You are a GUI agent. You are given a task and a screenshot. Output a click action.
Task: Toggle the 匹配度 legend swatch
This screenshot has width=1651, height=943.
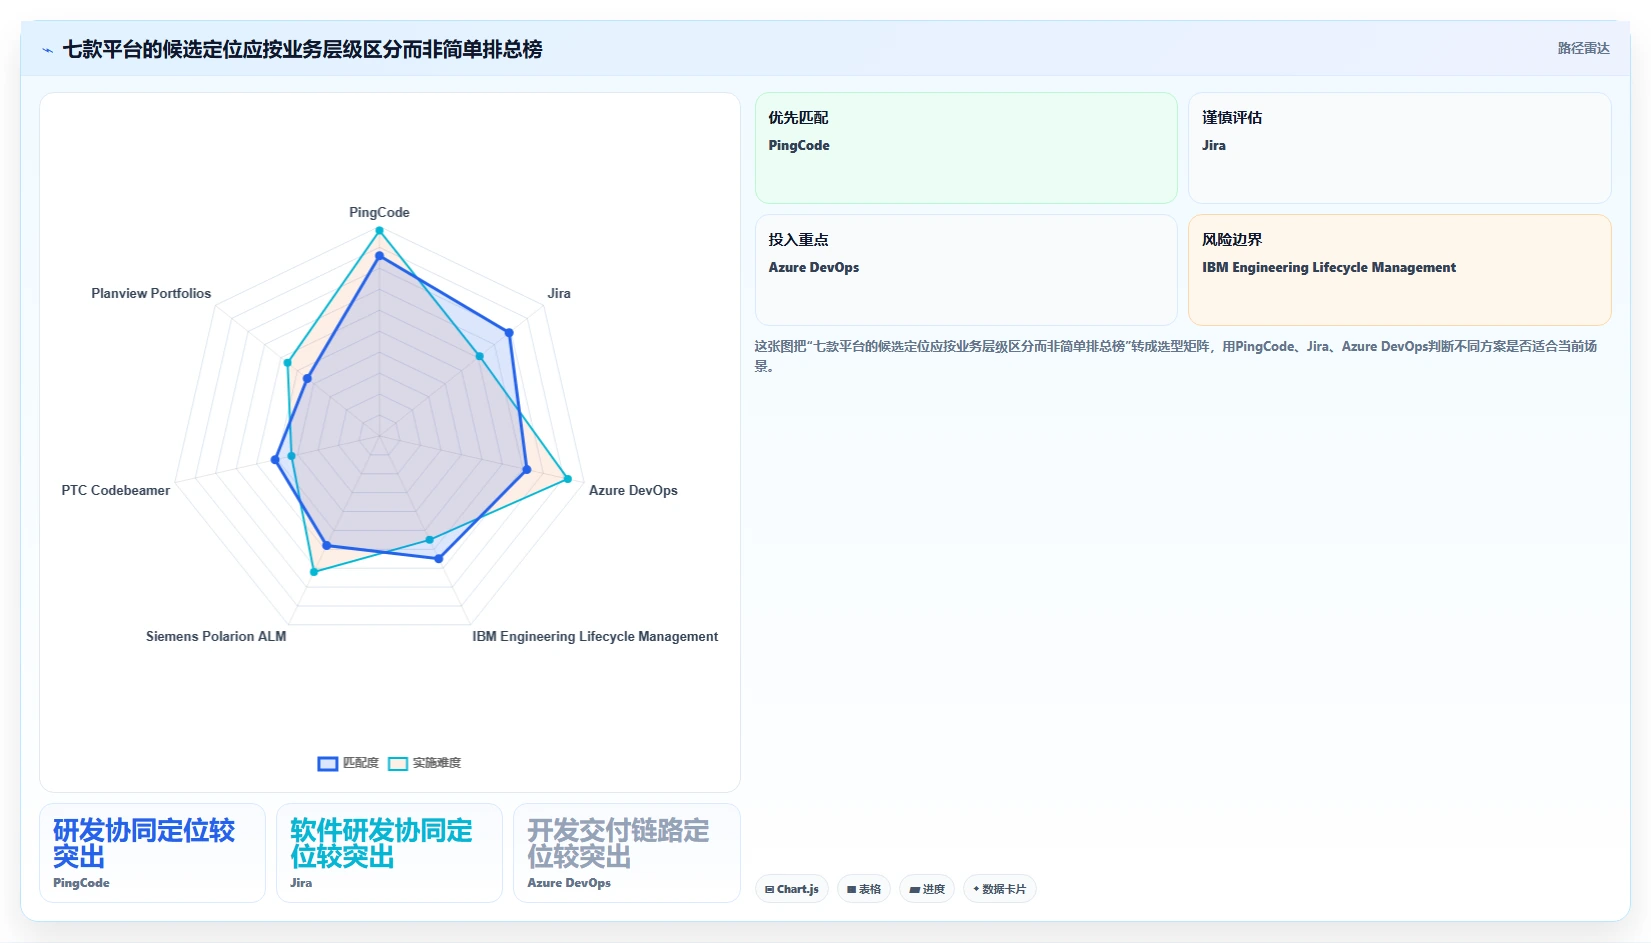pyautogui.click(x=328, y=764)
